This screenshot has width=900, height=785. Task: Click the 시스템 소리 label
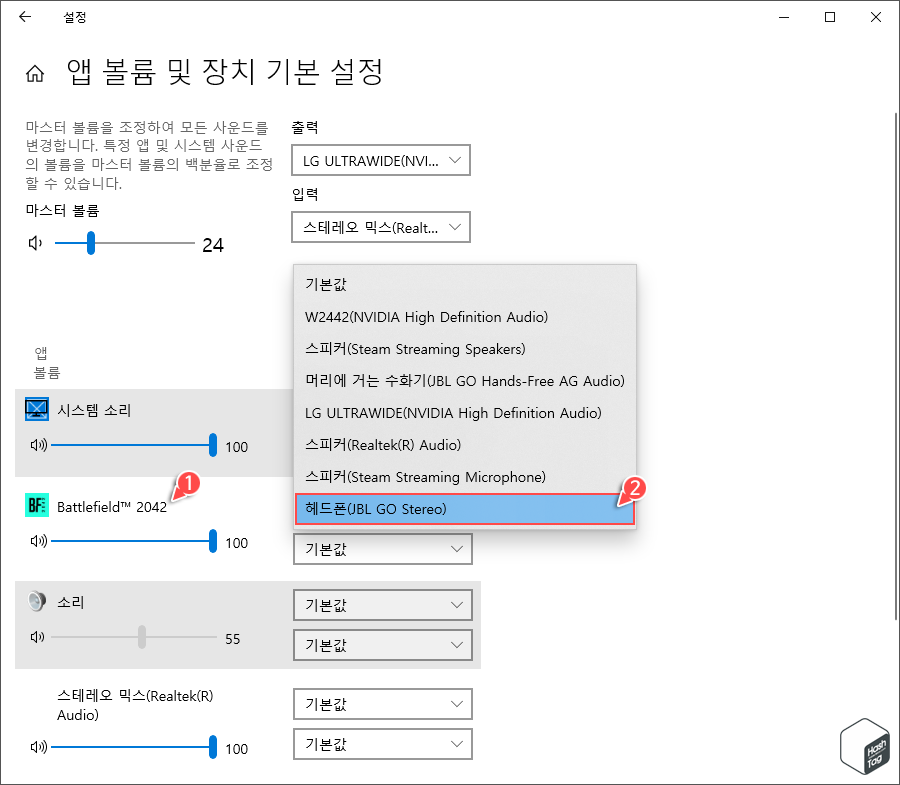click(94, 410)
